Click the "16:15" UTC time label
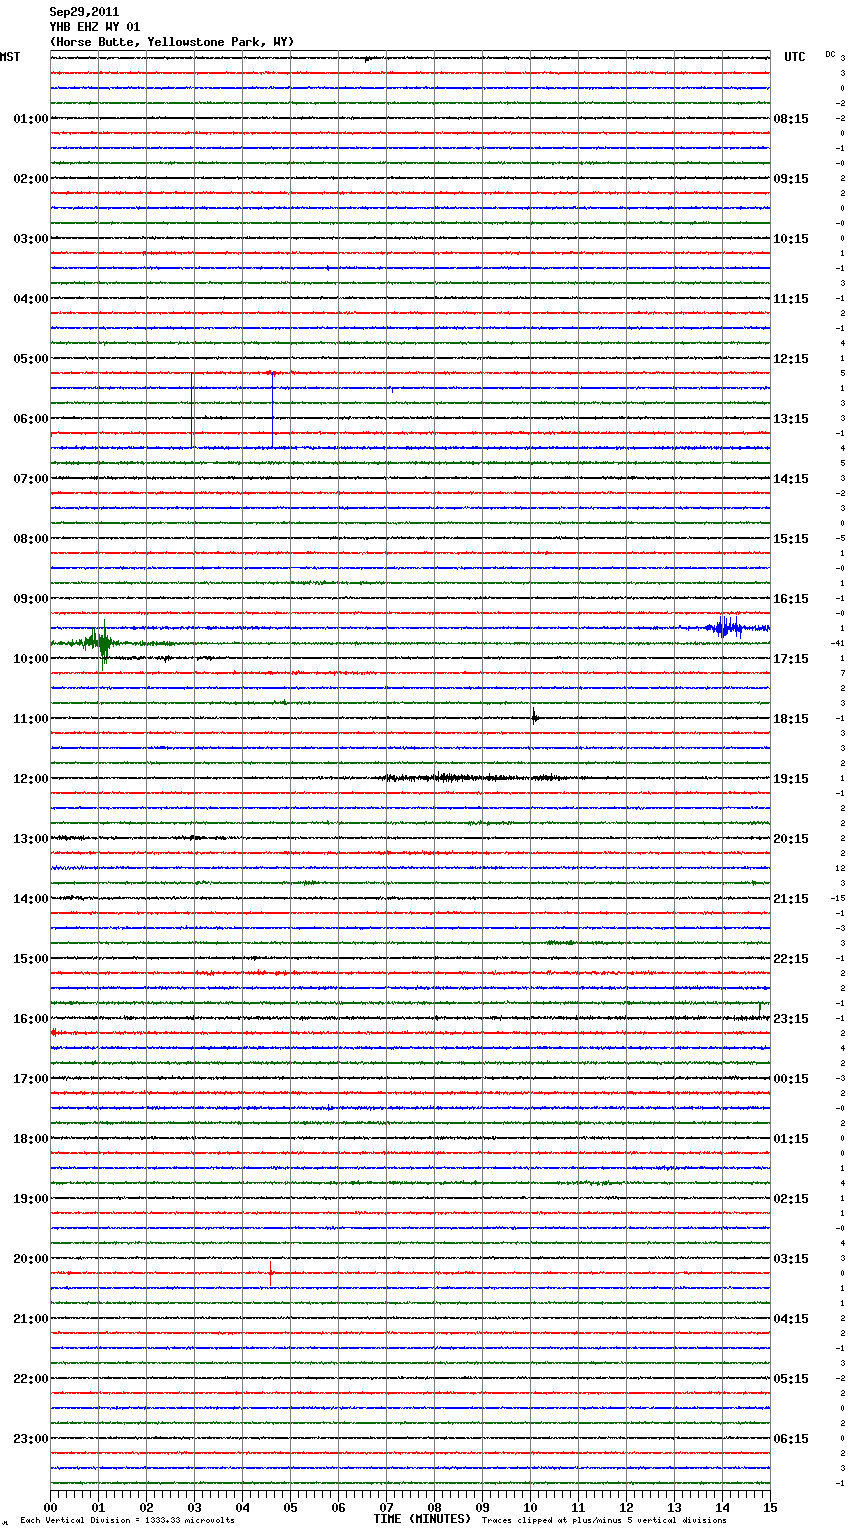The width and height of the screenshot is (850, 1534). [x=791, y=599]
